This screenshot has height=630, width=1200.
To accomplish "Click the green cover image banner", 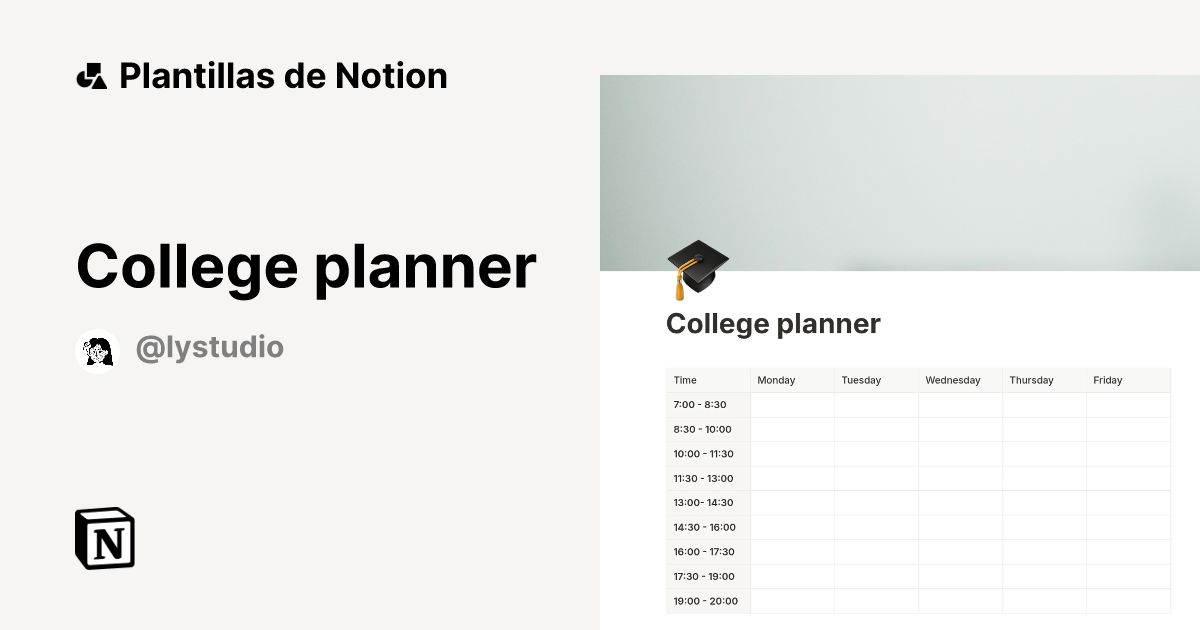I will pos(900,170).
